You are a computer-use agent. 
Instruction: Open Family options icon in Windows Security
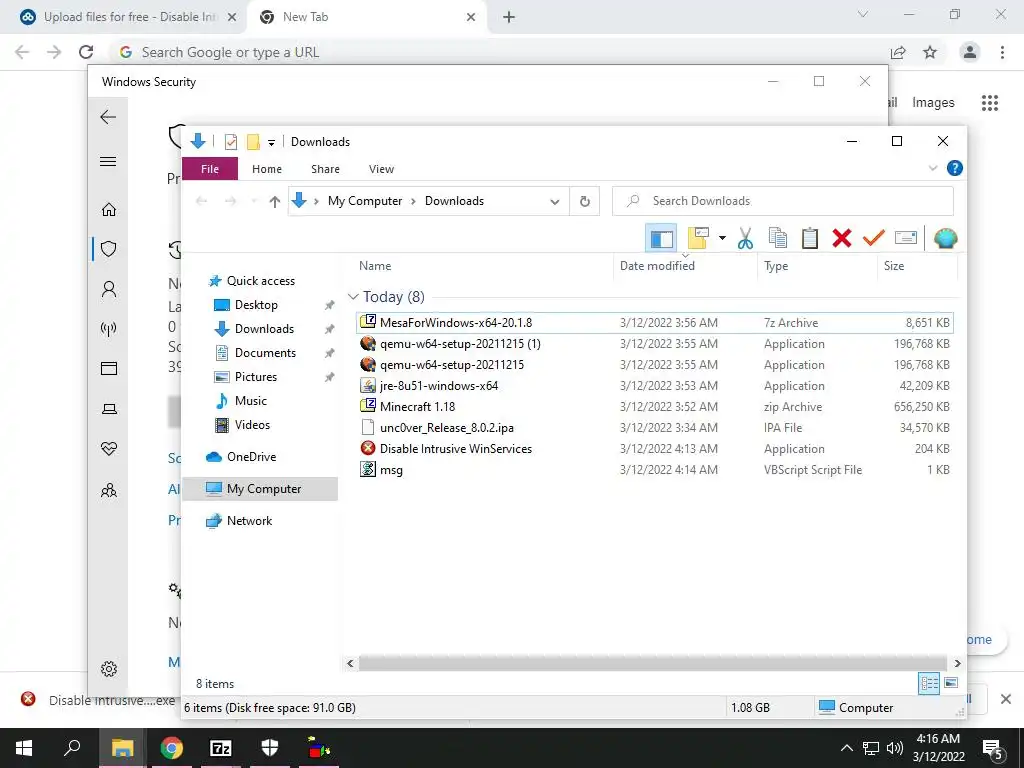click(108, 490)
